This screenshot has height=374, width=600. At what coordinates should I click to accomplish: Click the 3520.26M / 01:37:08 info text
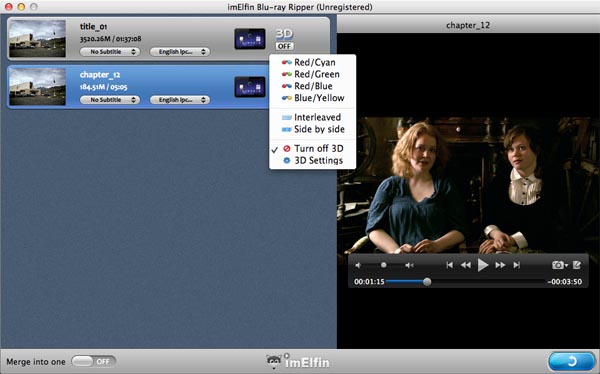[x=111, y=39]
